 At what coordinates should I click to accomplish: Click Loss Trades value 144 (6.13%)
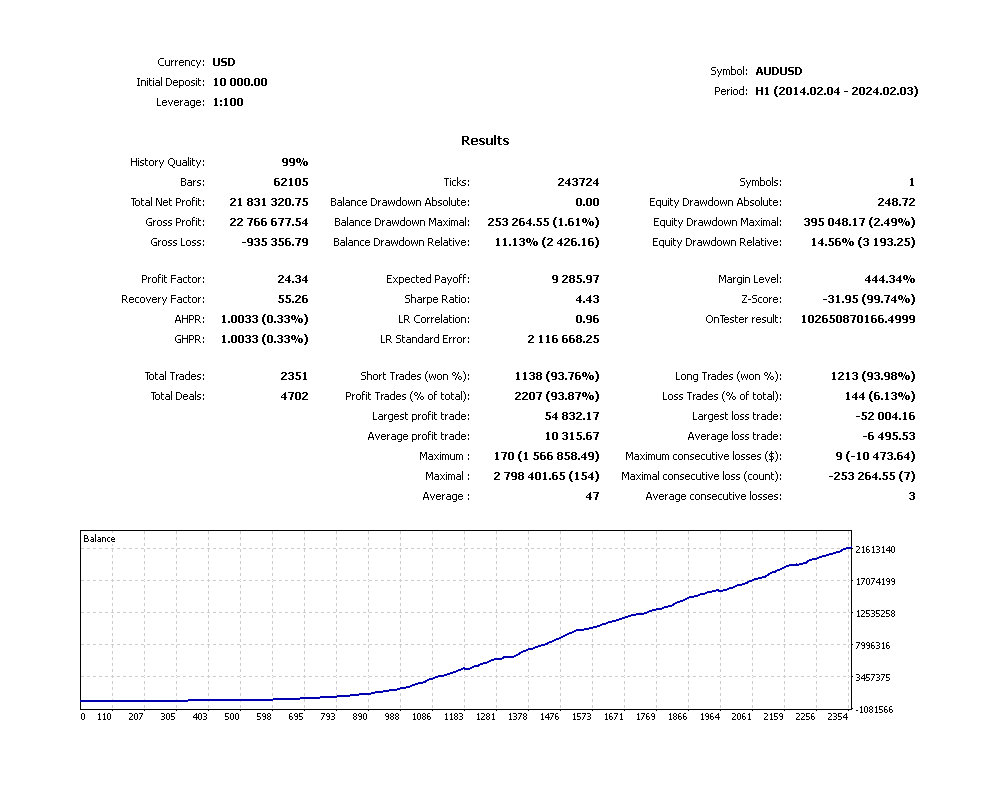click(879, 396)
